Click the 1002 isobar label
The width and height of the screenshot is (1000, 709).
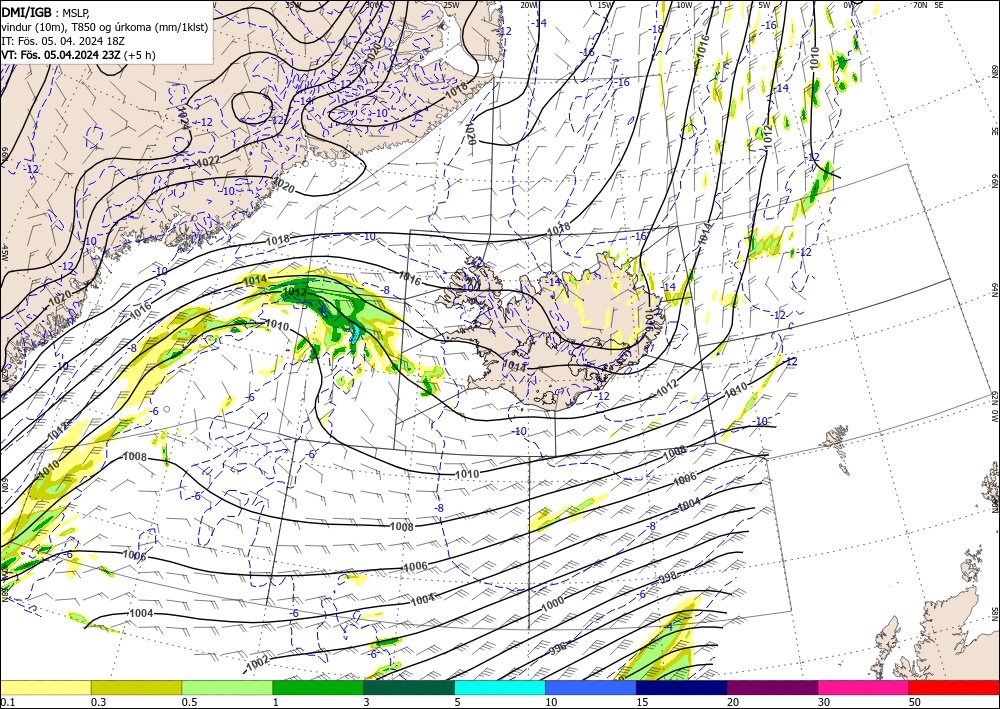(258, 664)
